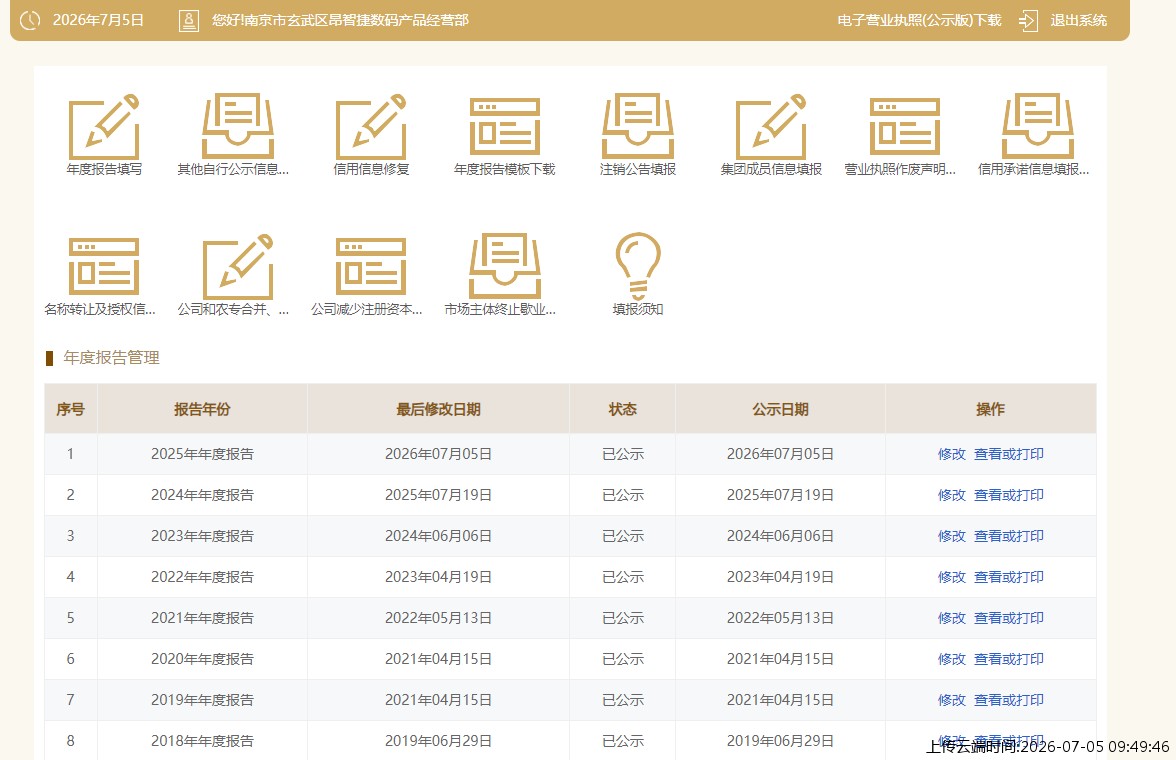
Task: Click the 名称转让及授权信息 icon
Action: (104, 266)
